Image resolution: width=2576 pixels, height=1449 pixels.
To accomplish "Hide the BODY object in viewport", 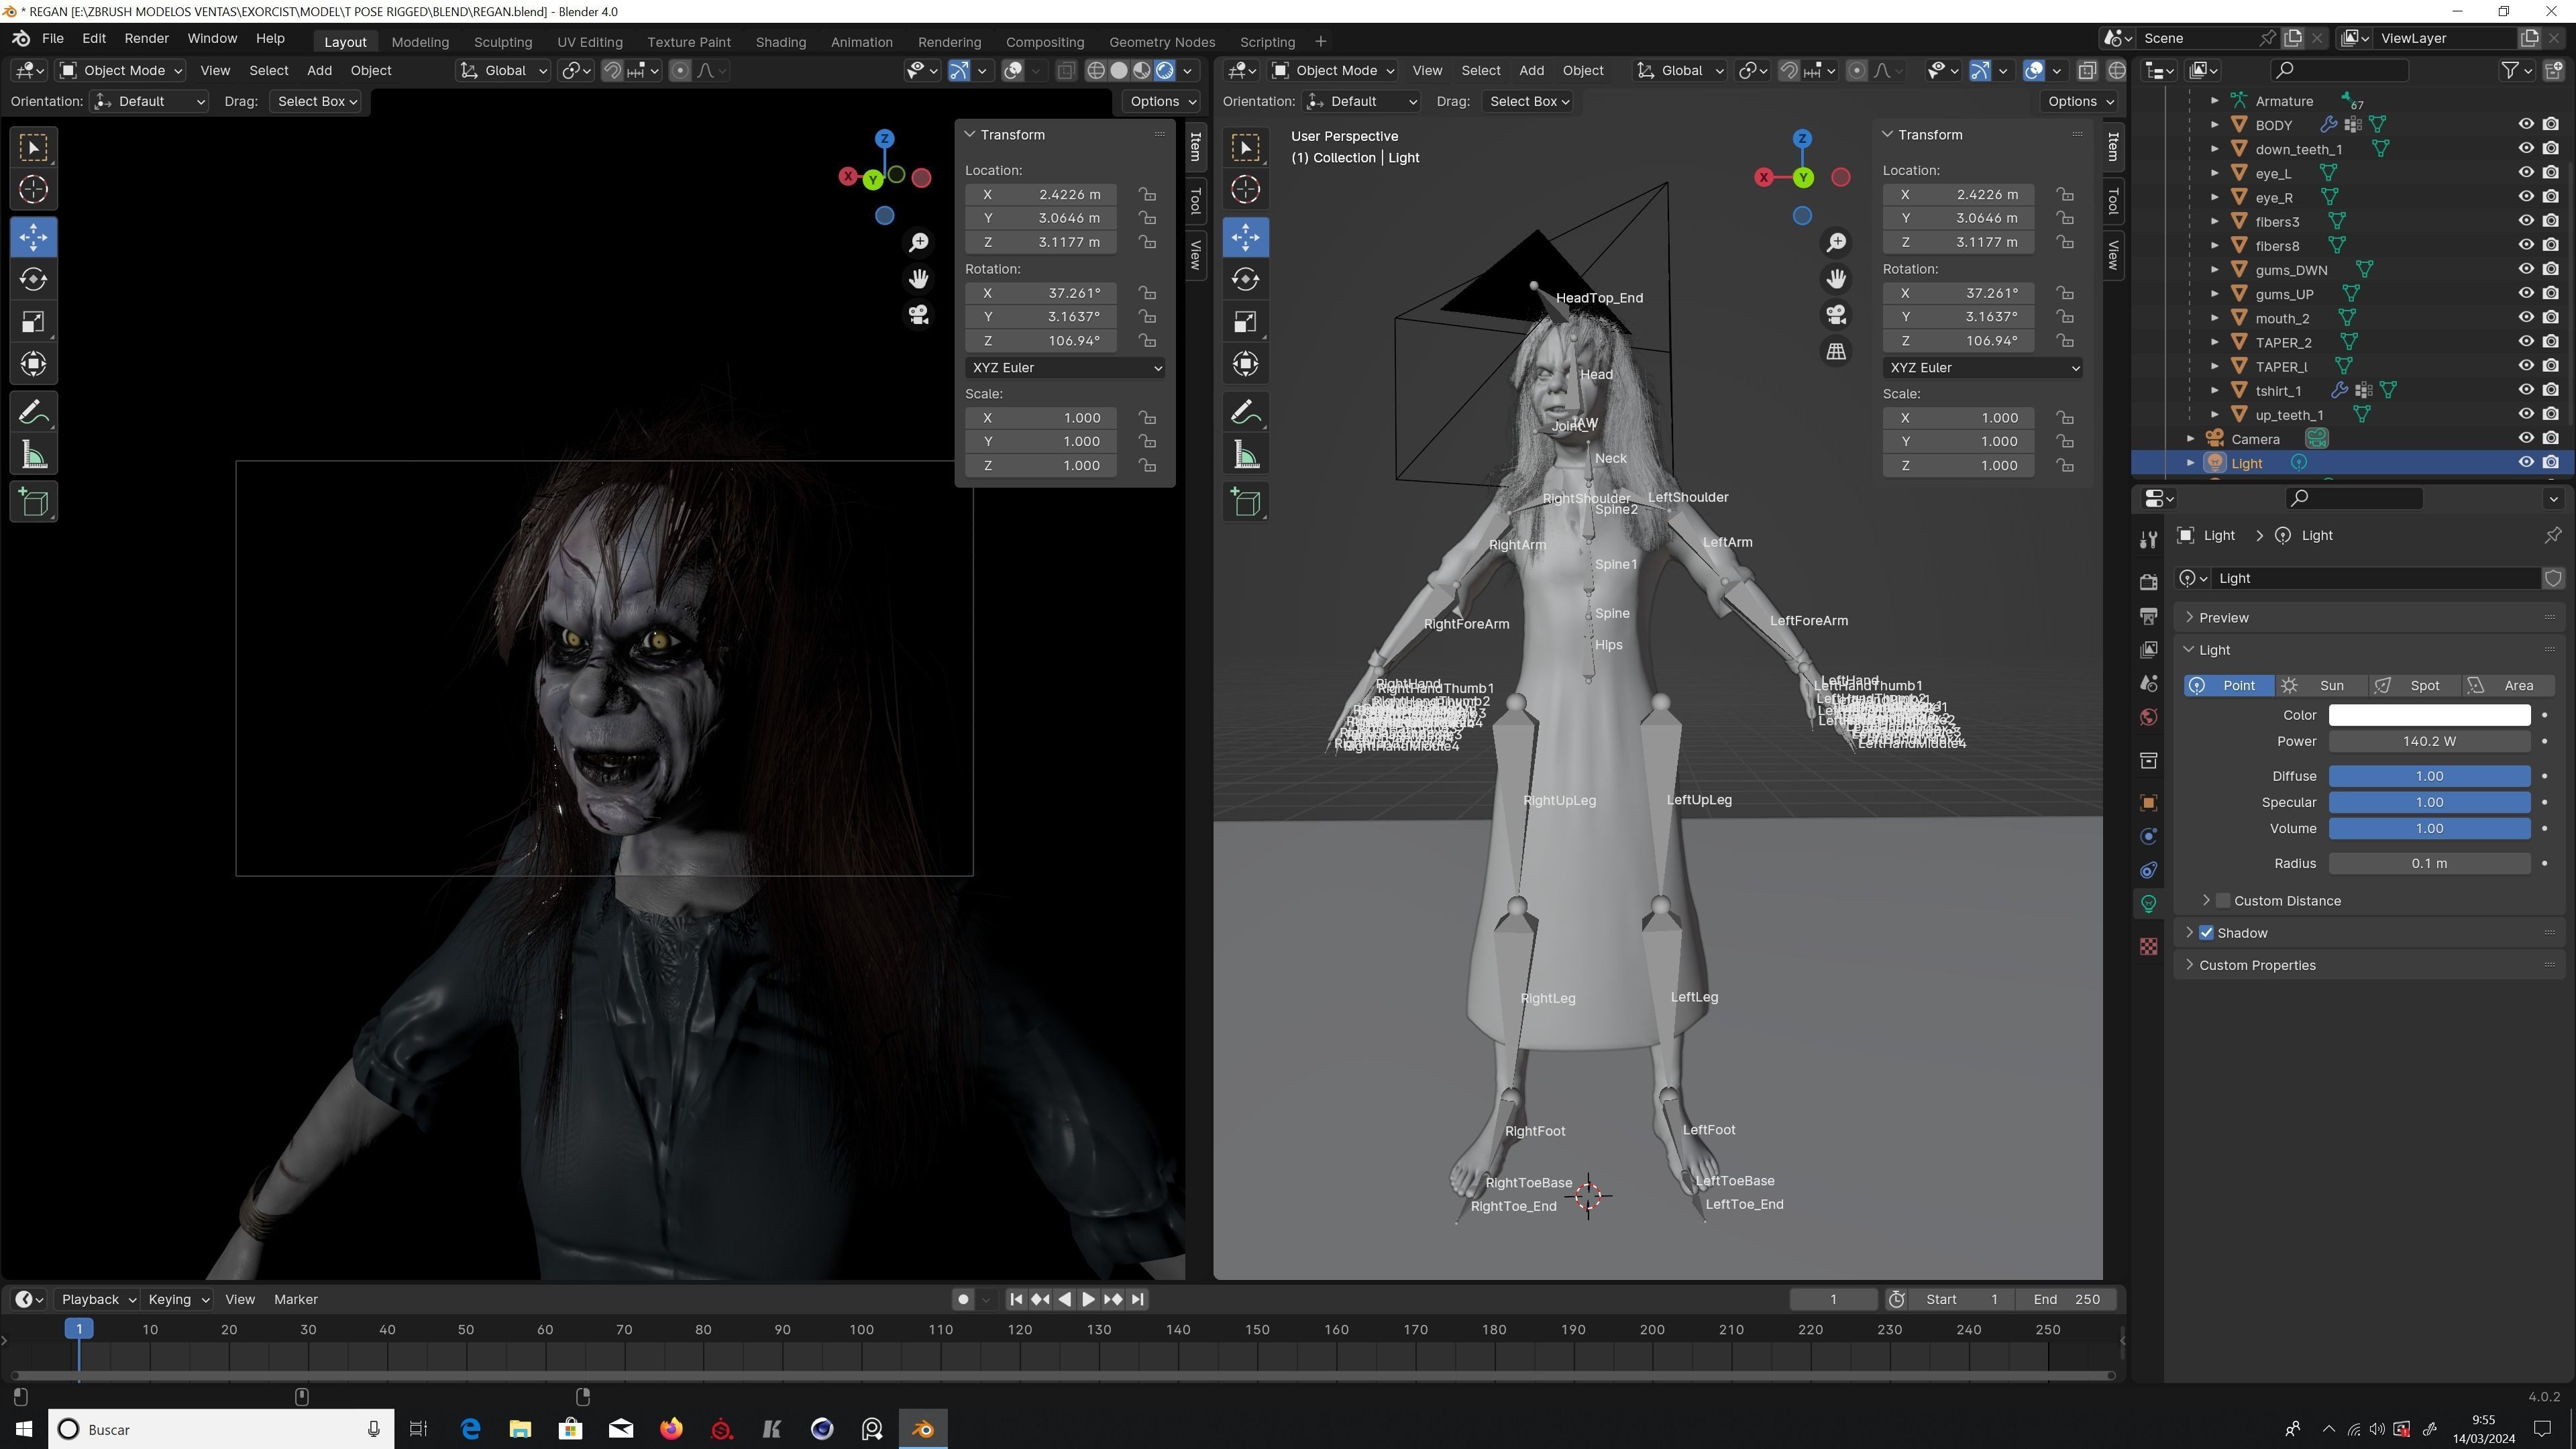I will (x=2526, y=125).
